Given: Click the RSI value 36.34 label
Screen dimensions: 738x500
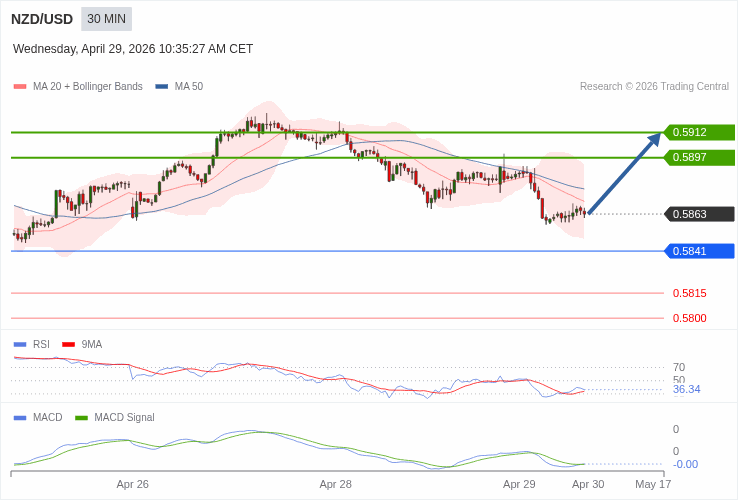Looking at the screenshot, I should click(x=686, y=389).
